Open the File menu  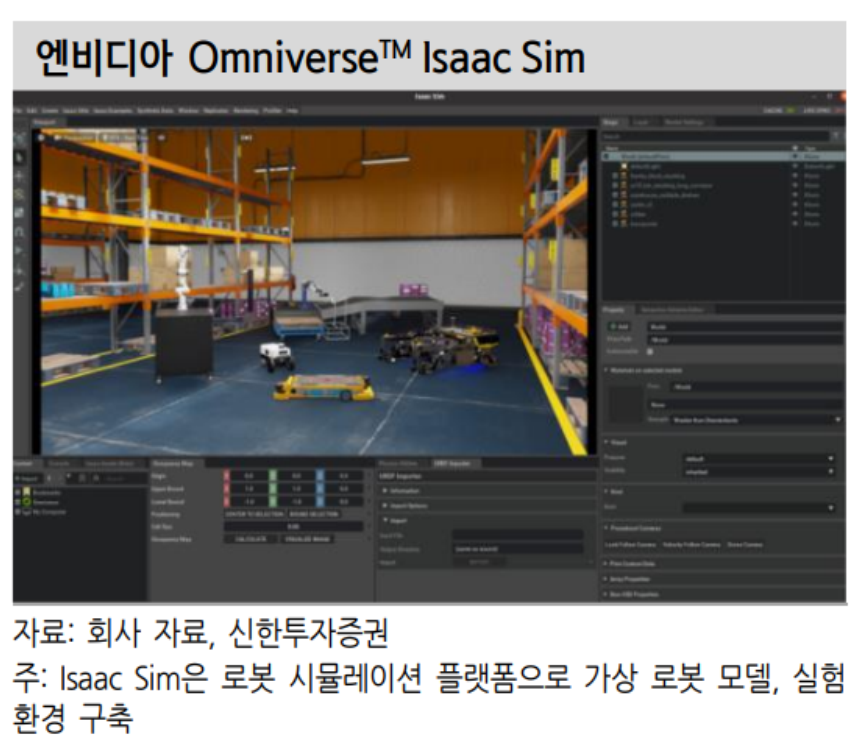[x=18, y=111]
